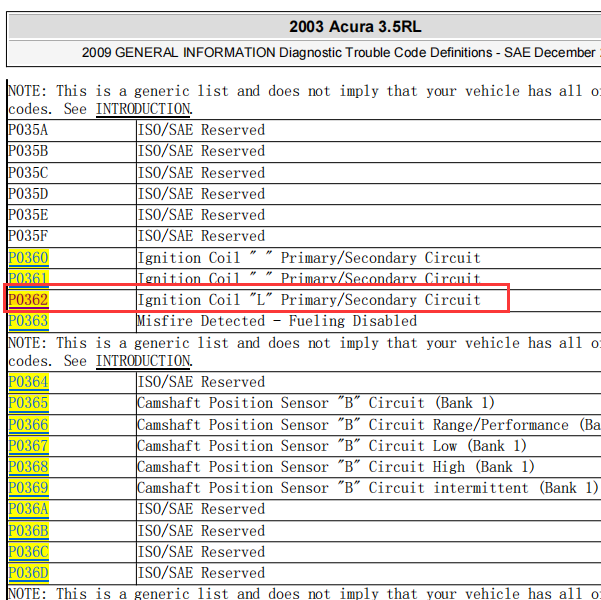Open the P036D trouble code link

coord(29,573)
